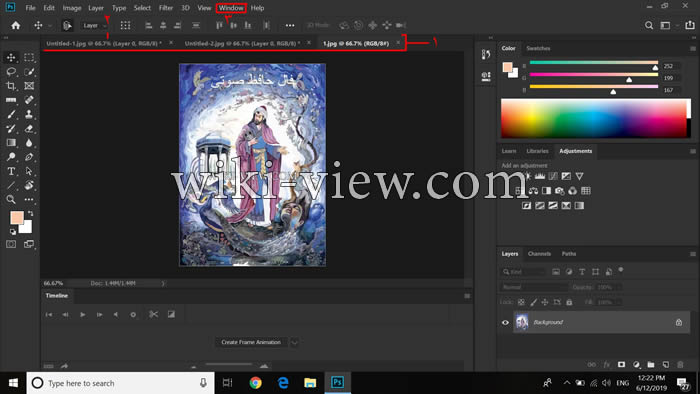Toggle Lock transparent pixels
The width and height of the screenshot is (700, 394).
tap(521, 302)
